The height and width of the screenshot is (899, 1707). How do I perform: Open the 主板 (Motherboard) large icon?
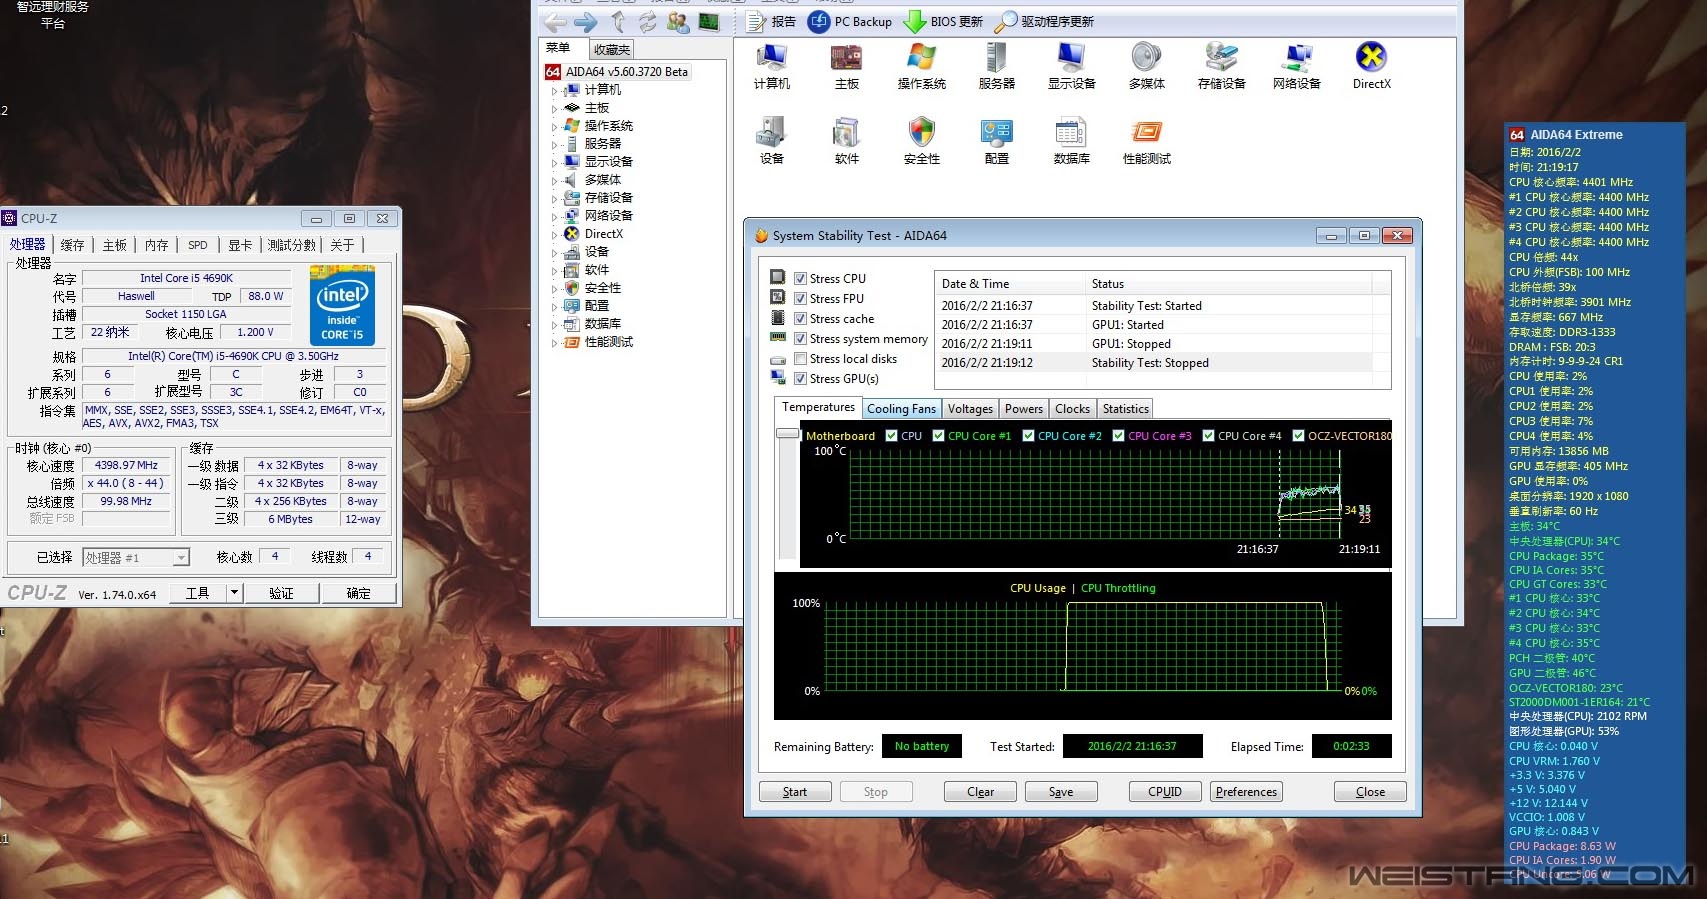846,67
